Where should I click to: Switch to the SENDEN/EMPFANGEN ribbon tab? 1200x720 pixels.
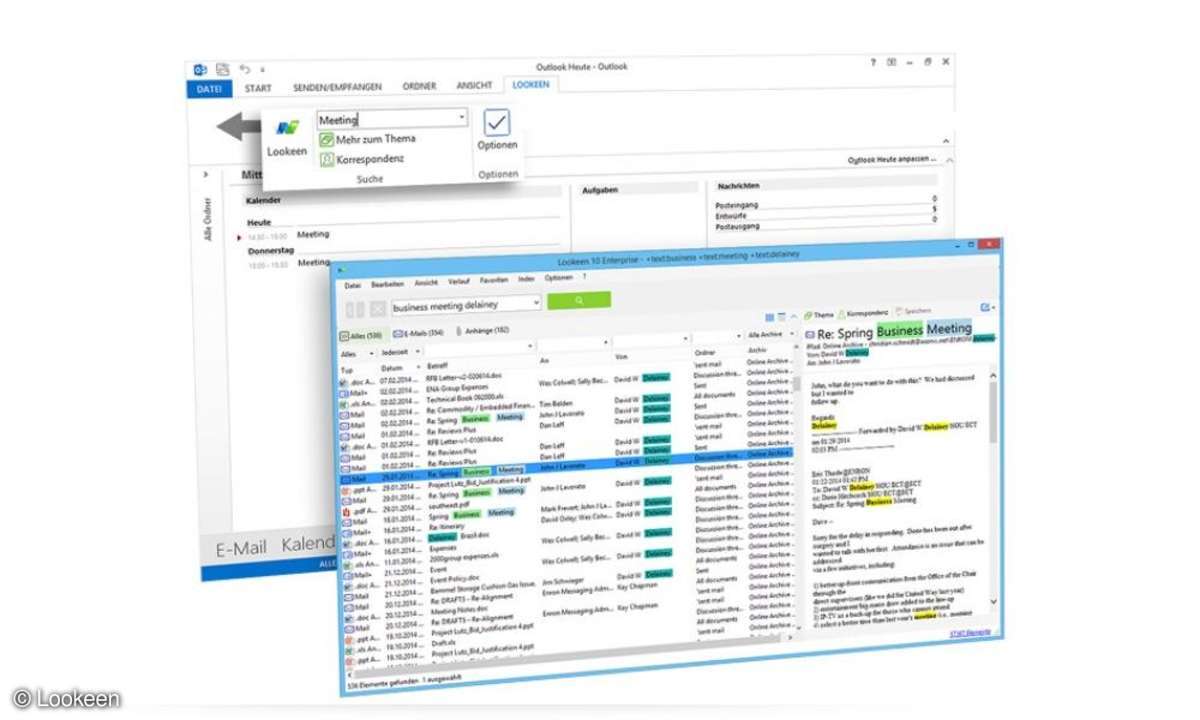click(337, 87)
